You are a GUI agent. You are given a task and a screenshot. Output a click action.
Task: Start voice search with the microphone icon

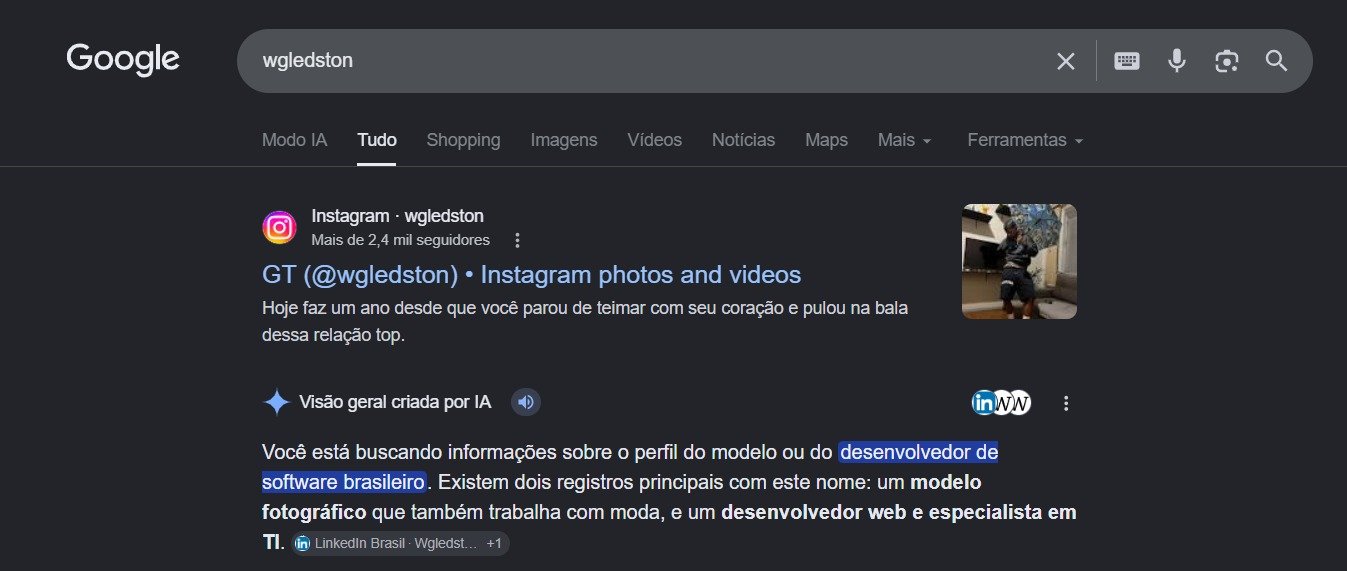pyautogui.click(x=1177, y=61)
